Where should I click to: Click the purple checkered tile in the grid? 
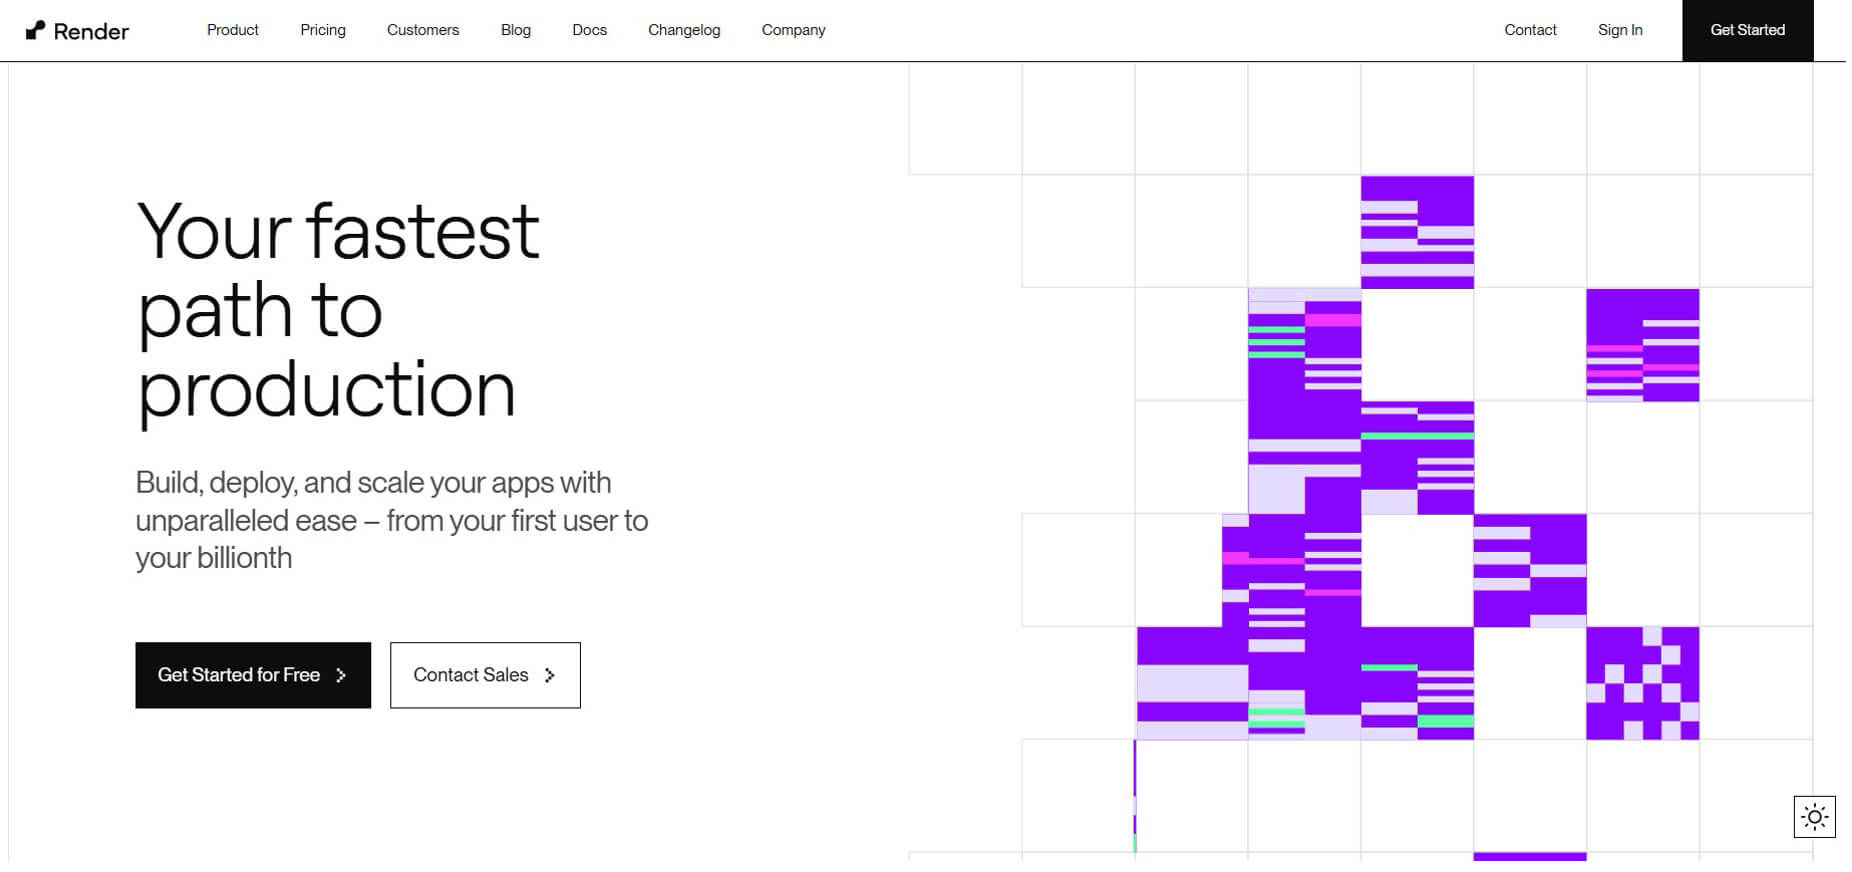(1642, 683)
